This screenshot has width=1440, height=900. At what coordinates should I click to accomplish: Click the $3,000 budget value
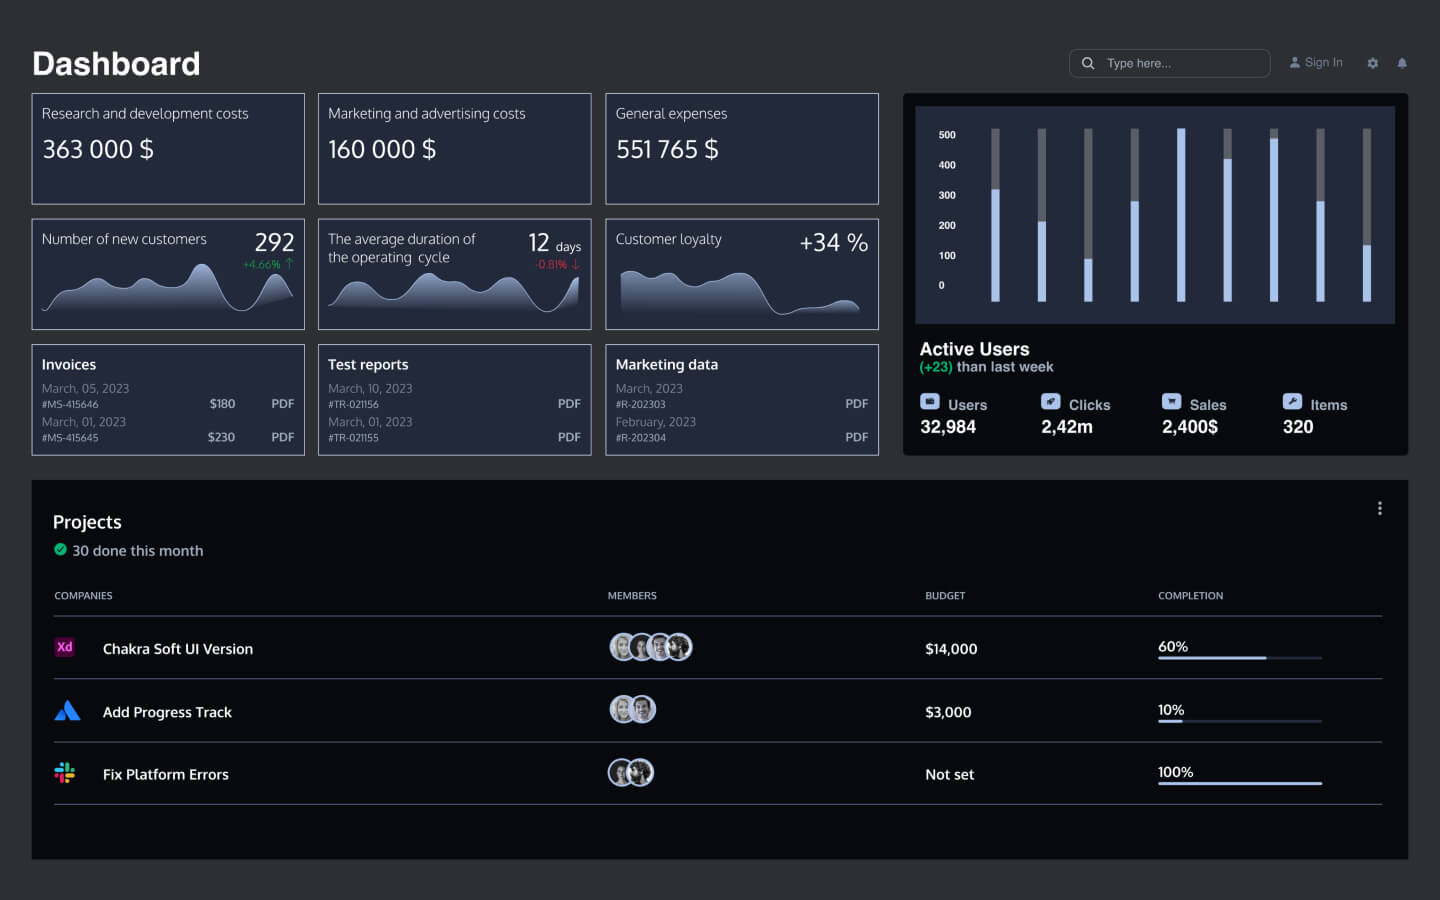(x=948, y=712)
